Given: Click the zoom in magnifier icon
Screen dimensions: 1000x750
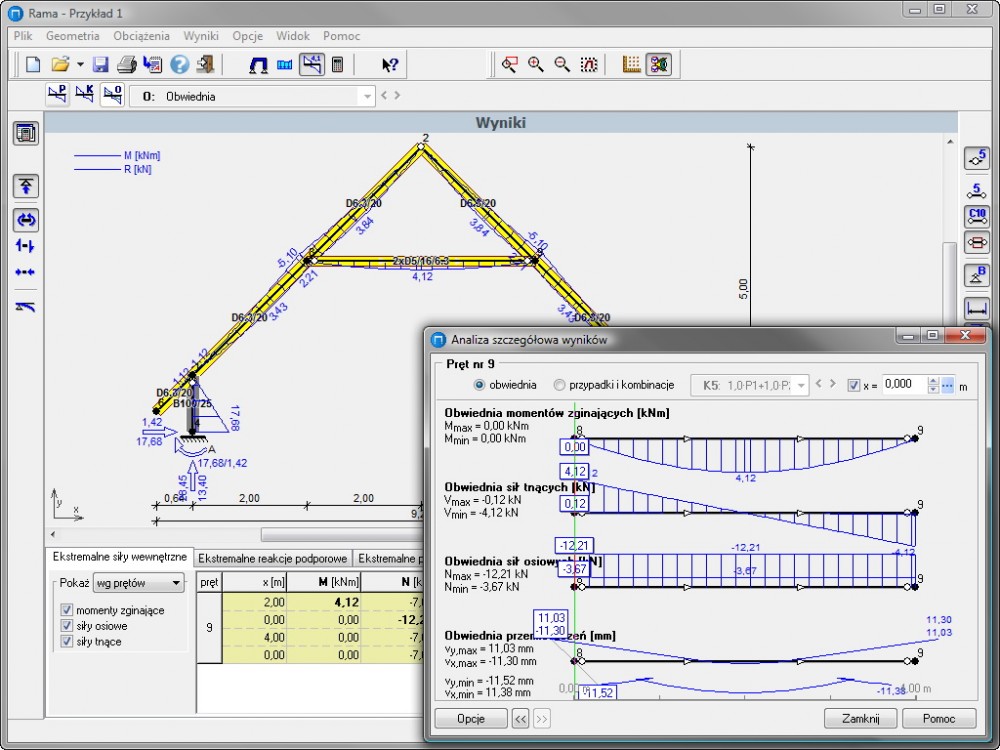Looking at the screenshot, I should 536,65.
